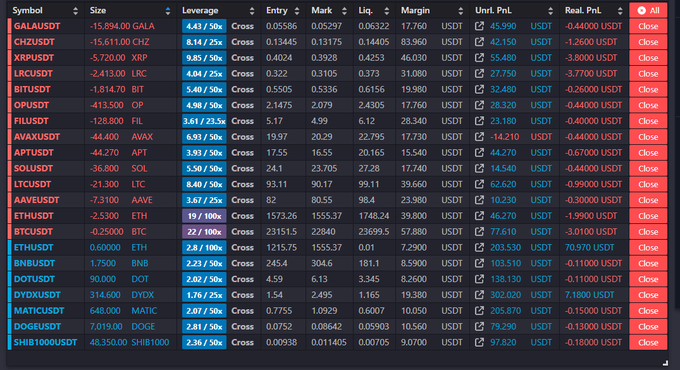The height and width of the screenshot is (370, 680).
Task: Adjust long ETHUSDT leverage 2.8 / 100x
Action: (x=204, y=247)
